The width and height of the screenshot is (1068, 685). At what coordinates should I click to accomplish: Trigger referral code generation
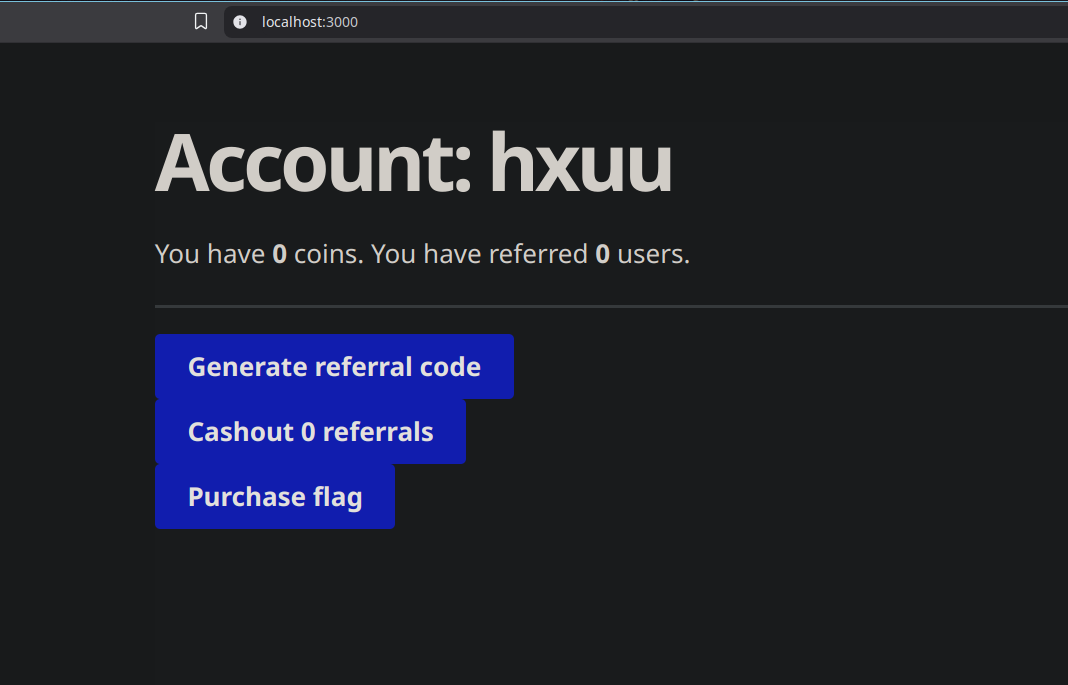coord(334,366)
